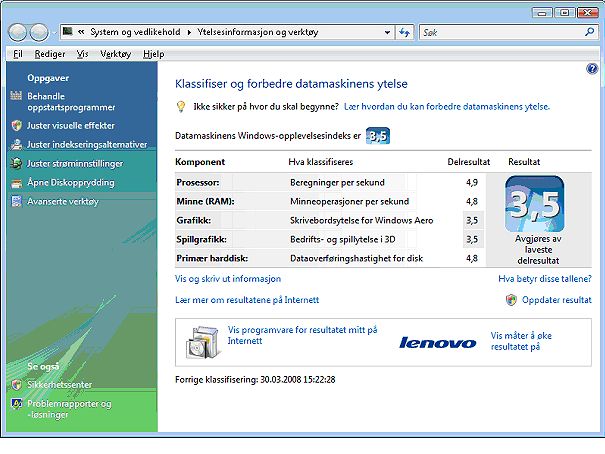Open the address bar history dropdown arrow
Viewport: 605px width, 454px height.
coord(387,33)
